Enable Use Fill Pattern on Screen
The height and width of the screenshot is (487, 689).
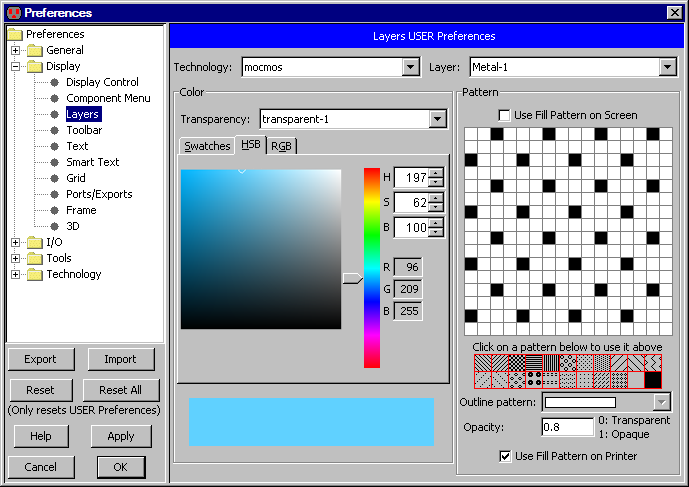(x=504, y=115)
